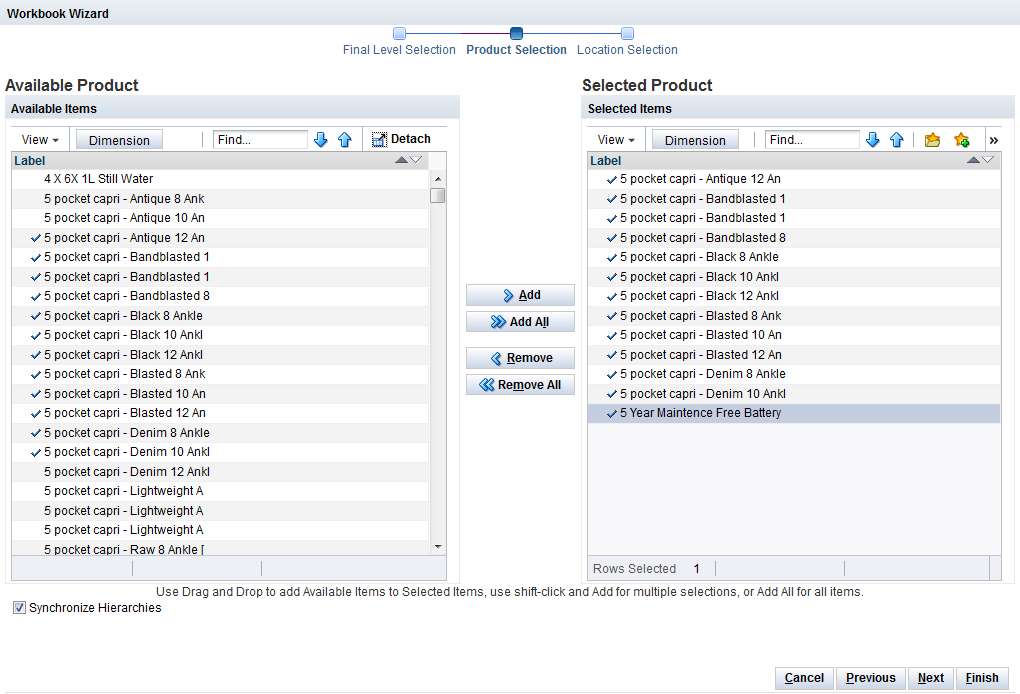Select 5 pocket capri - Black 12 Ankl in Selected

[794, 296]
